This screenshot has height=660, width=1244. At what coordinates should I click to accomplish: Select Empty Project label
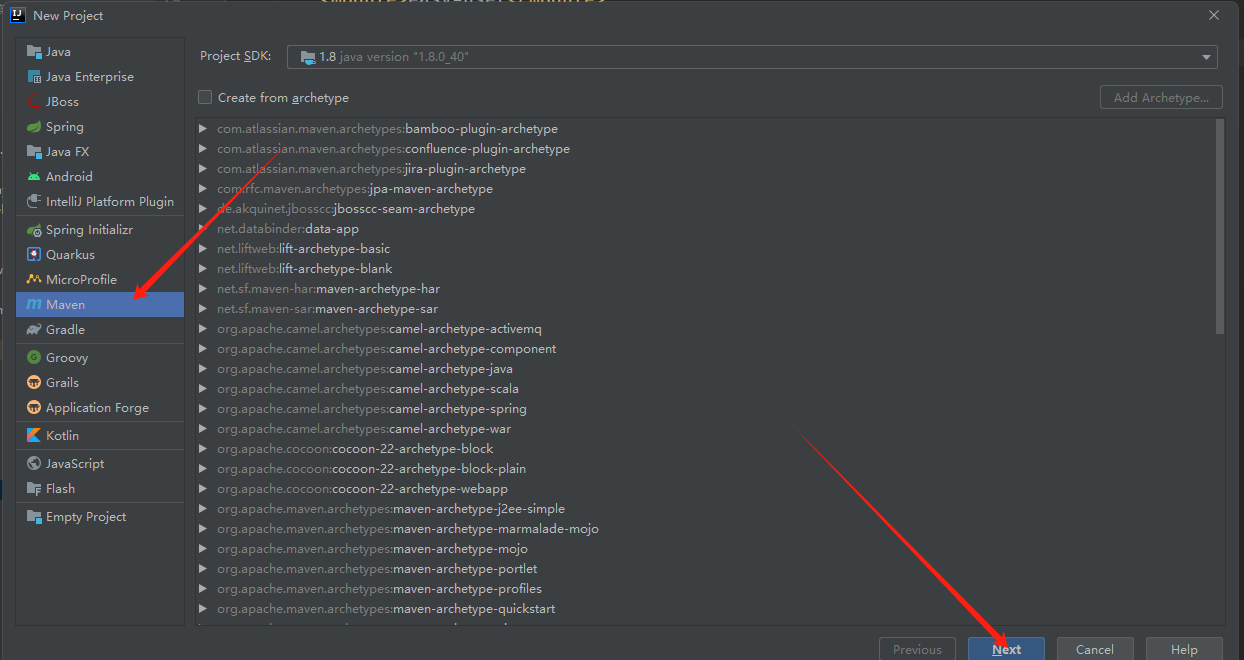86,517
